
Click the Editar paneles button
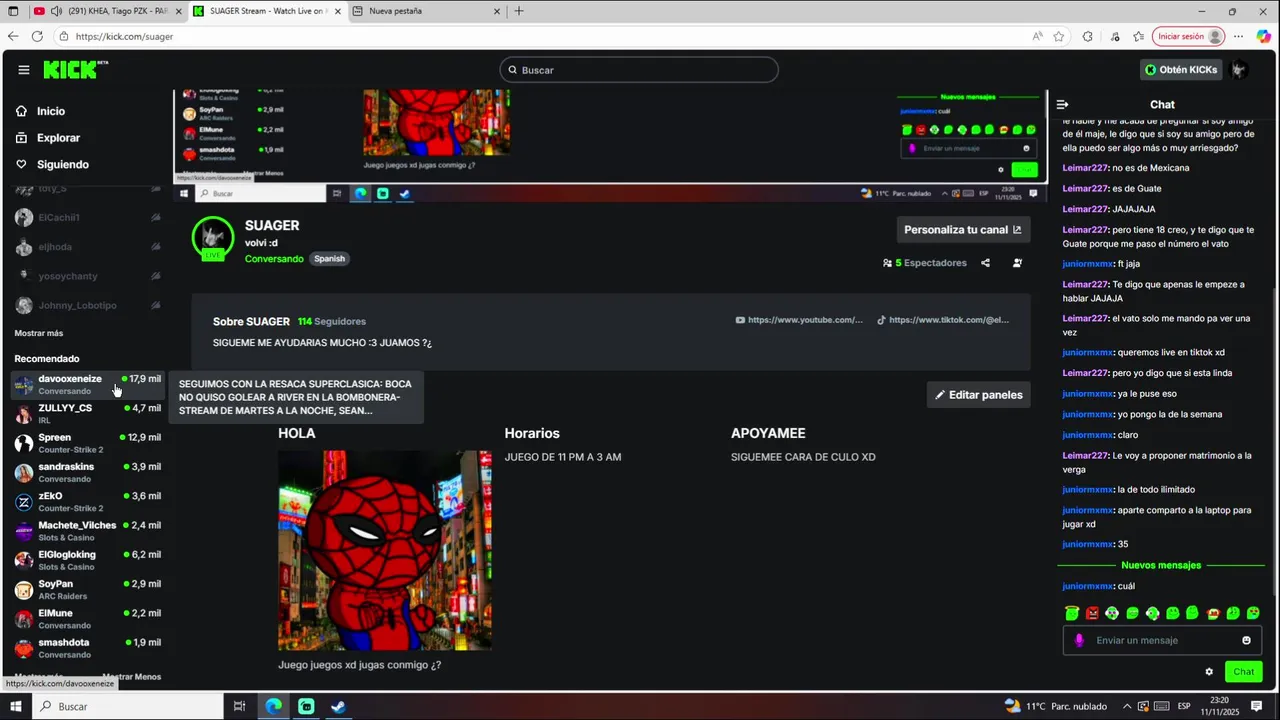(x=978, y=395)
